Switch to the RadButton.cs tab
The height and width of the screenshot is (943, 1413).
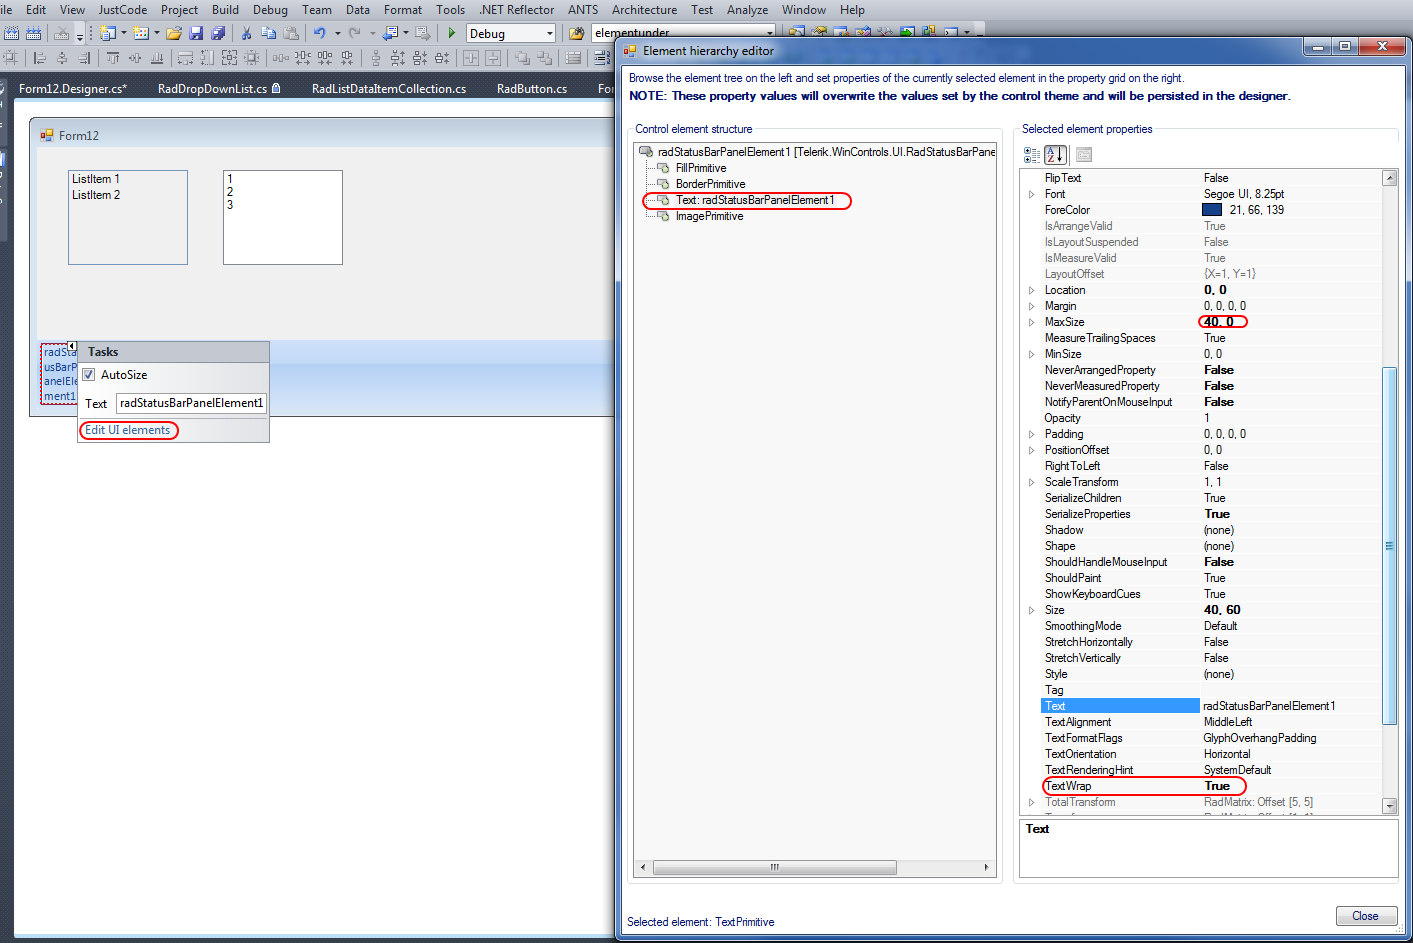pyautogui.click(x=532, y=89)
